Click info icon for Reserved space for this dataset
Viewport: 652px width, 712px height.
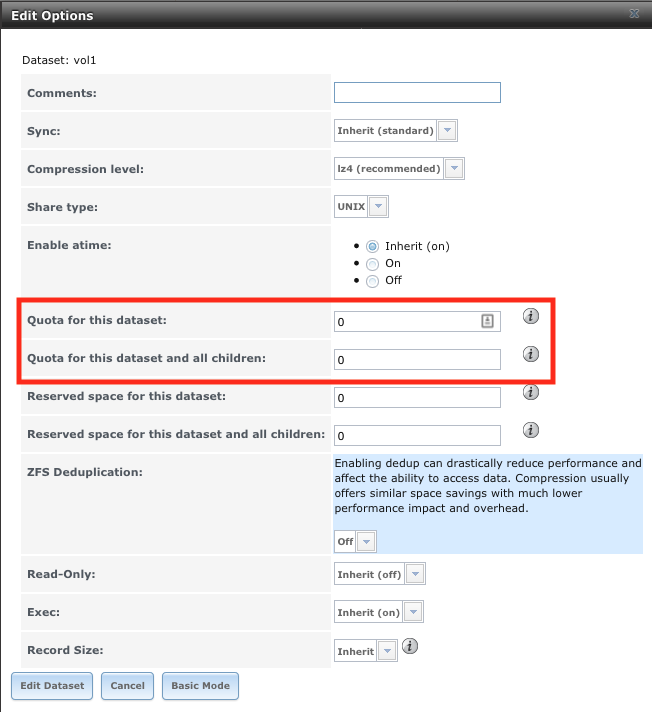530,392
